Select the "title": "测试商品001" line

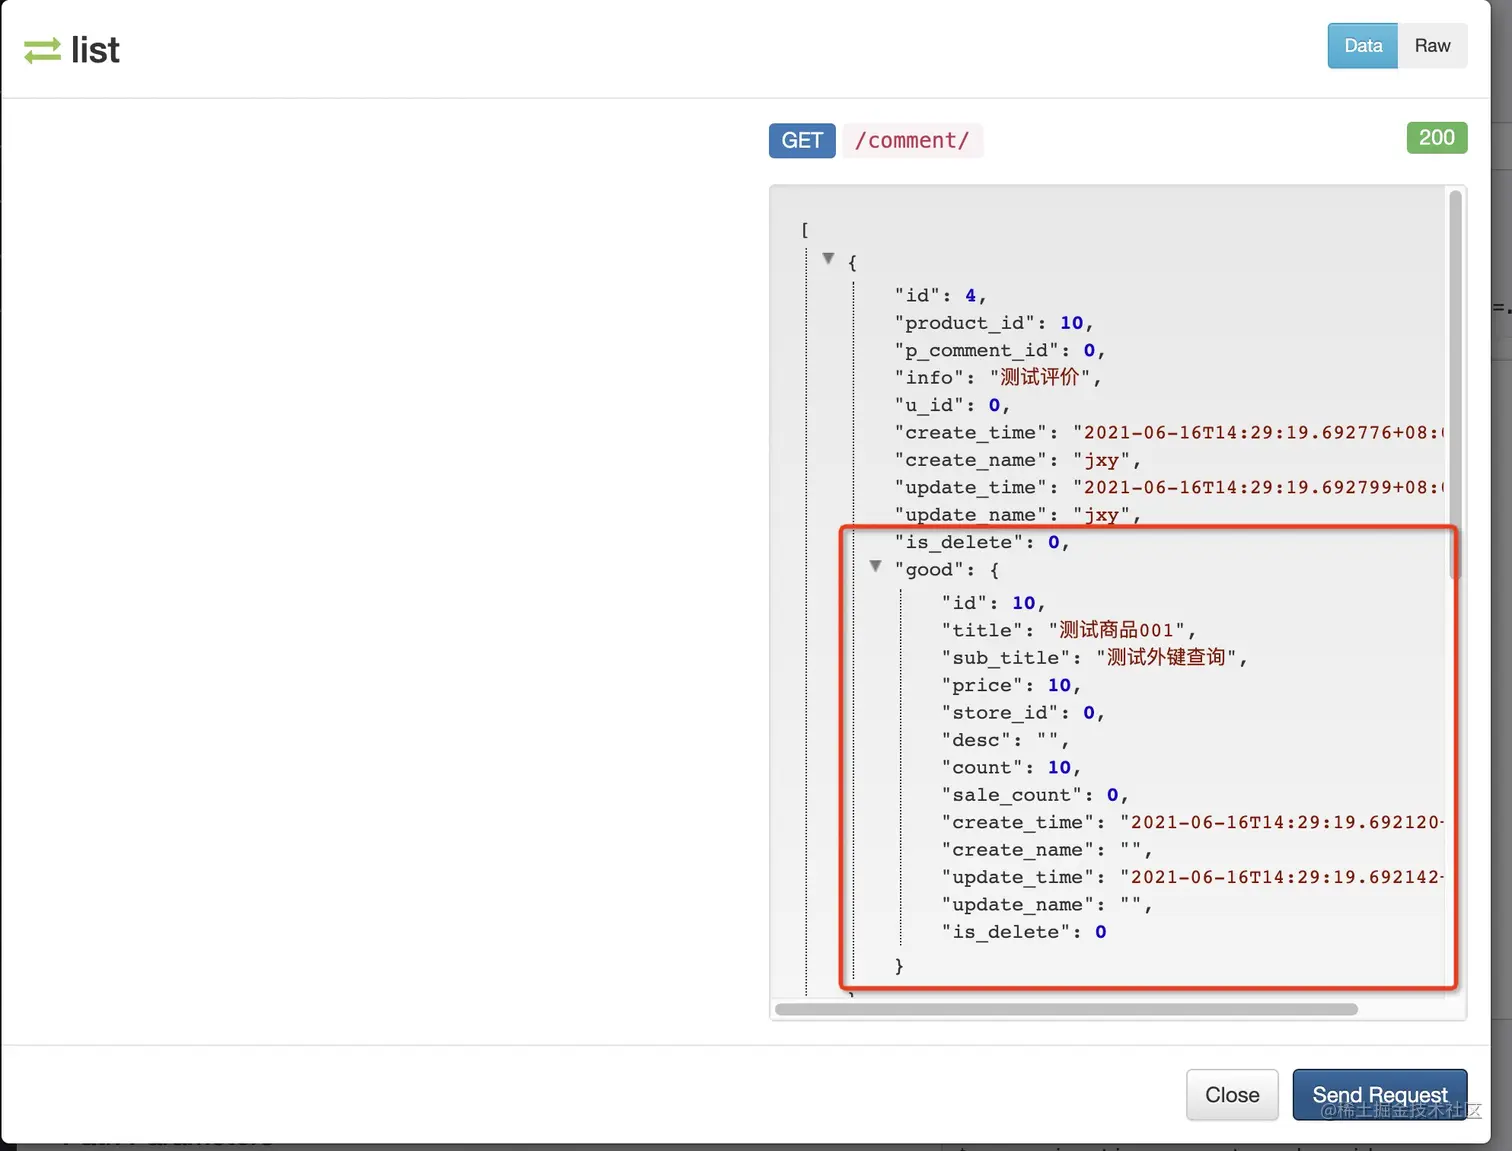[x=1069, y=631]
